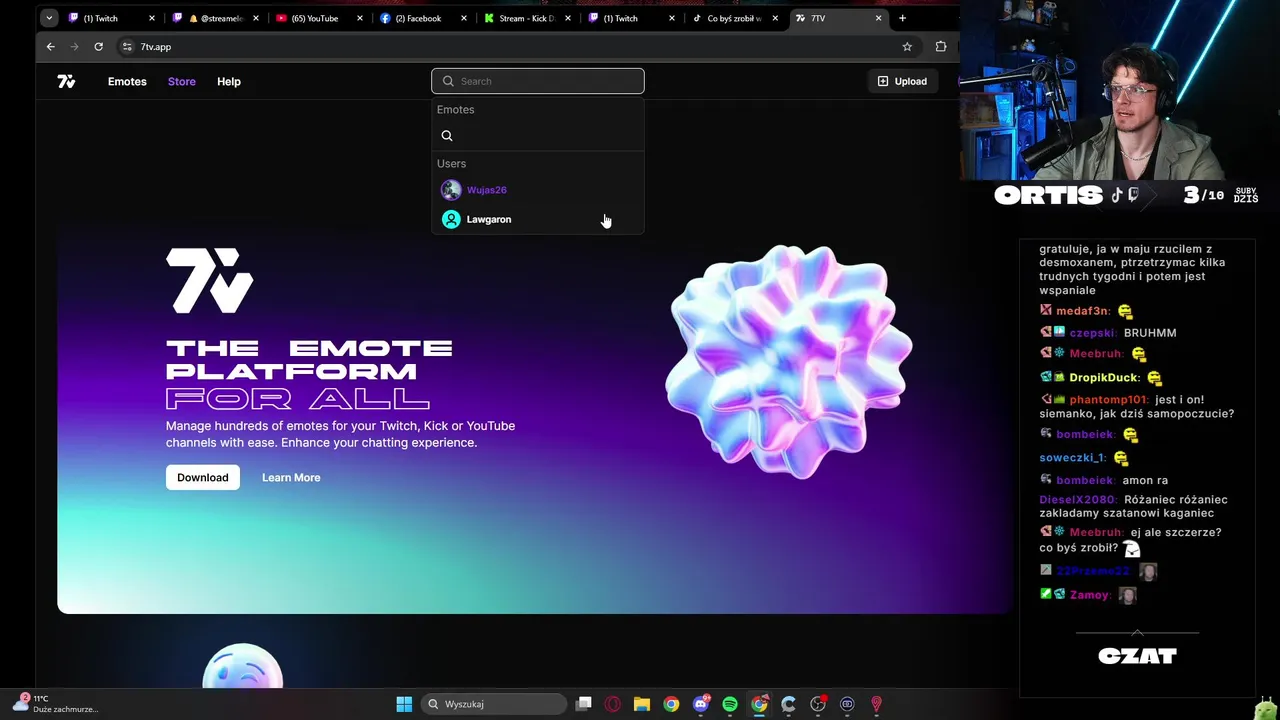The height and width of the screenshot is (720, 1280).
Task: Open the browser extensions puzzle icon
Action: pyautogui.click(x=940, y=46)
